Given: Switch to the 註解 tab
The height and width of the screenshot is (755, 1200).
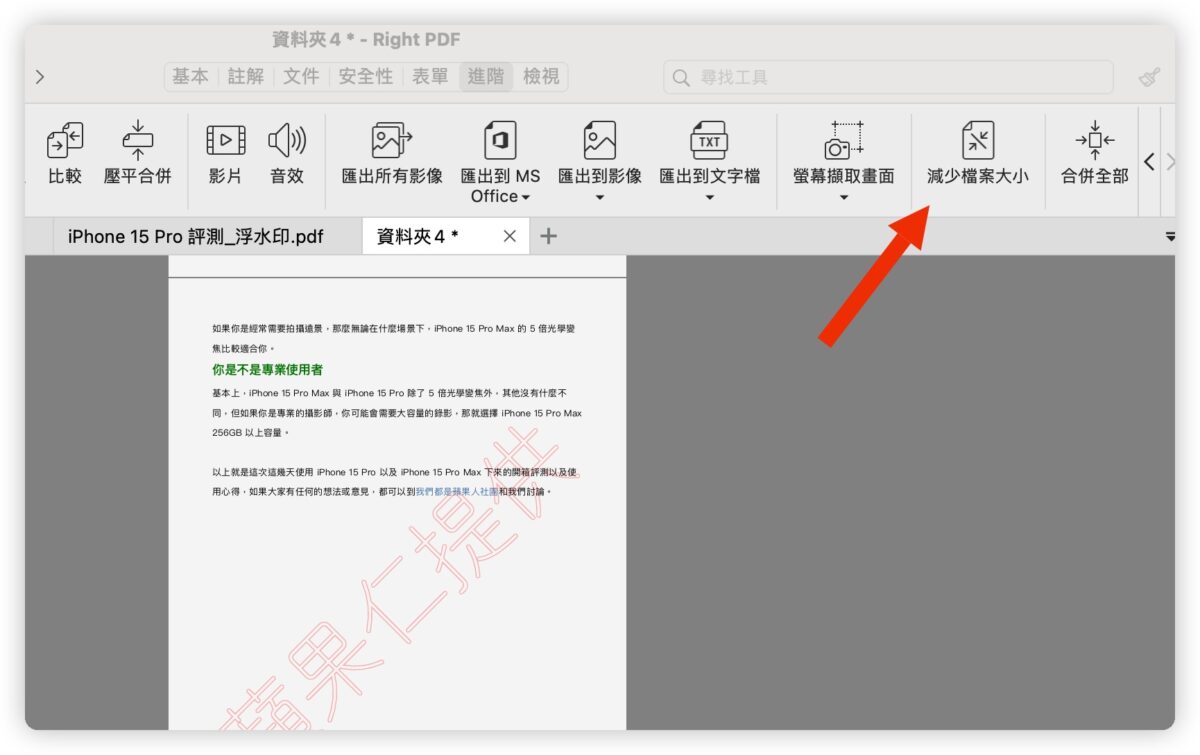Looking at the screenshot, I should [245, 77].
